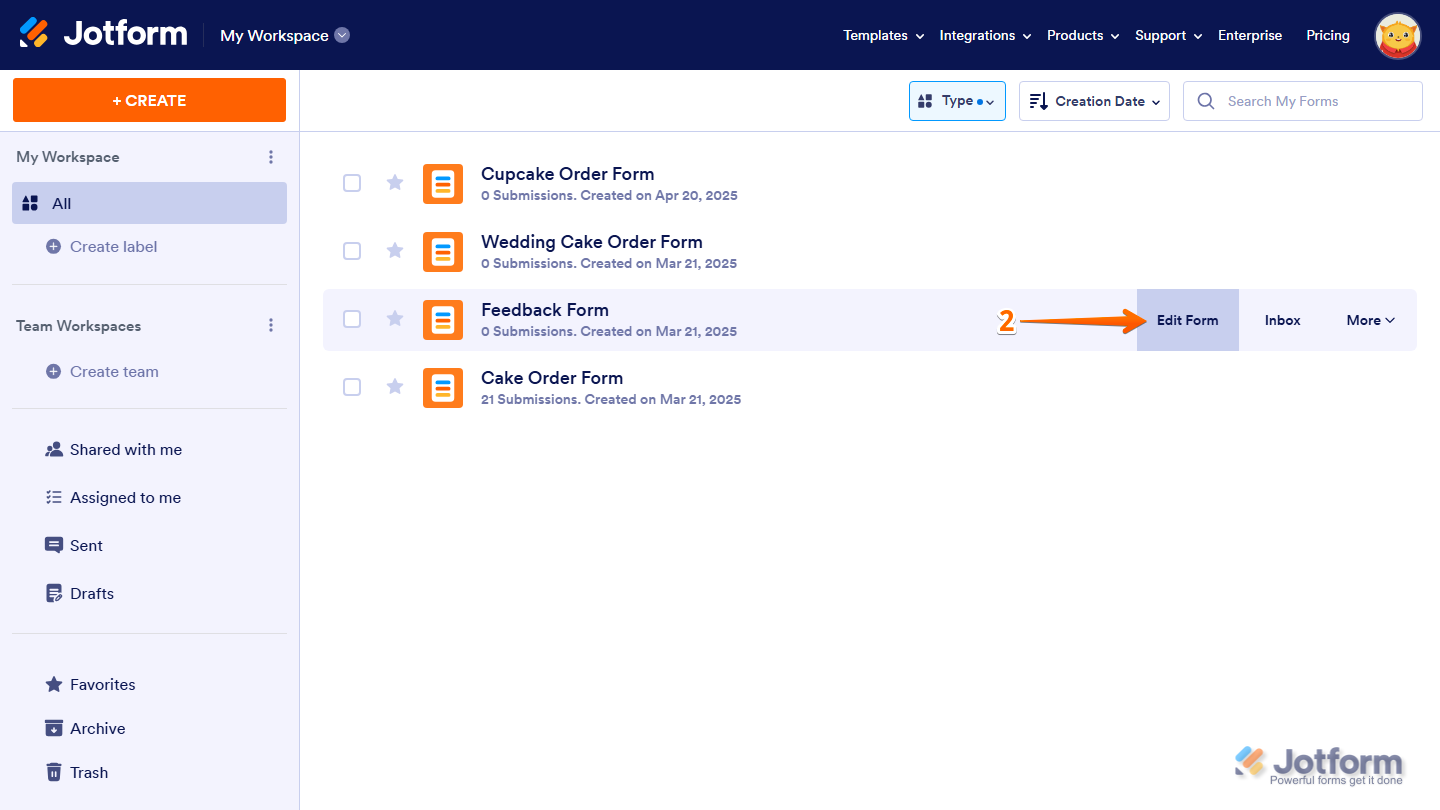The width and height of the screenshot is (1440, 810).
Task: Click the orange CREATE button
Action: (149, 100)
